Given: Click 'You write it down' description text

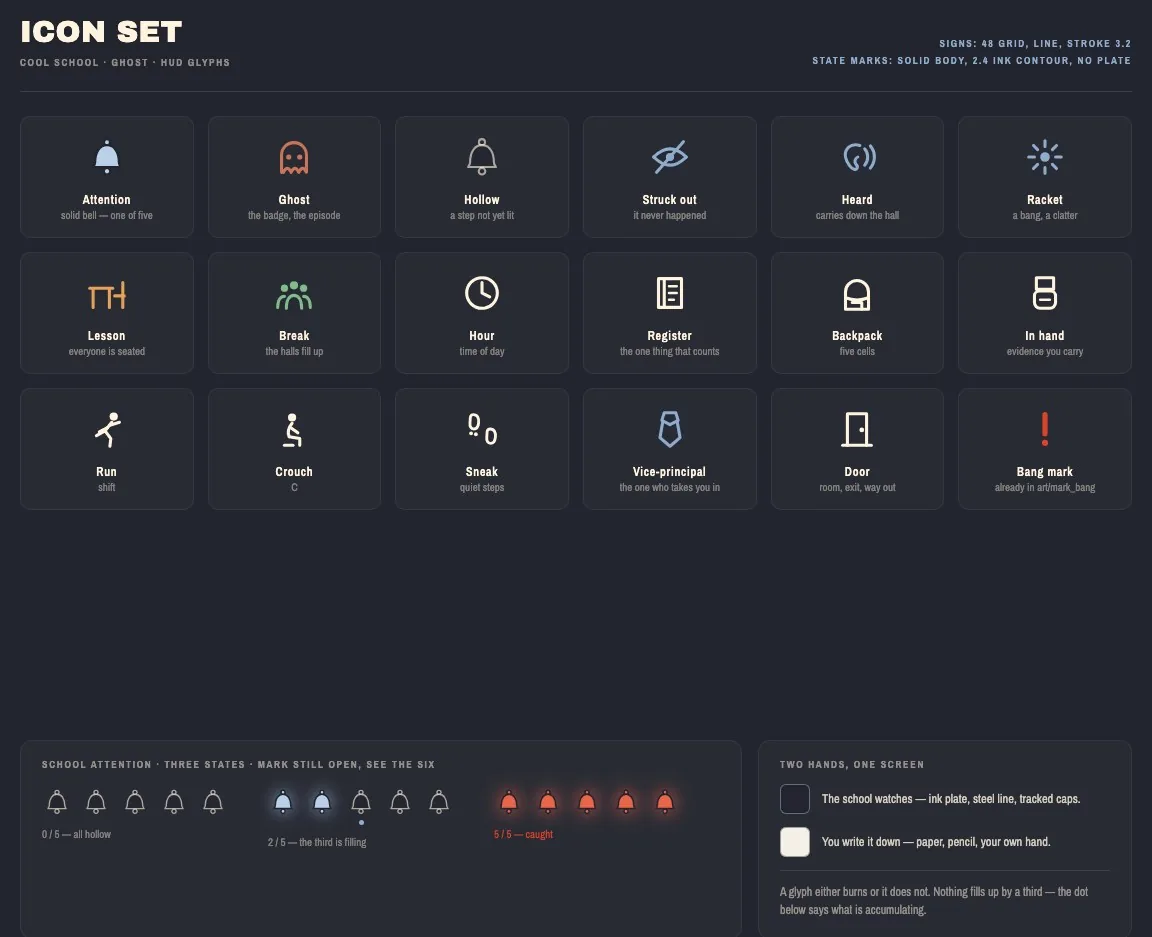Looking at the screenshot, I should 936,842.
